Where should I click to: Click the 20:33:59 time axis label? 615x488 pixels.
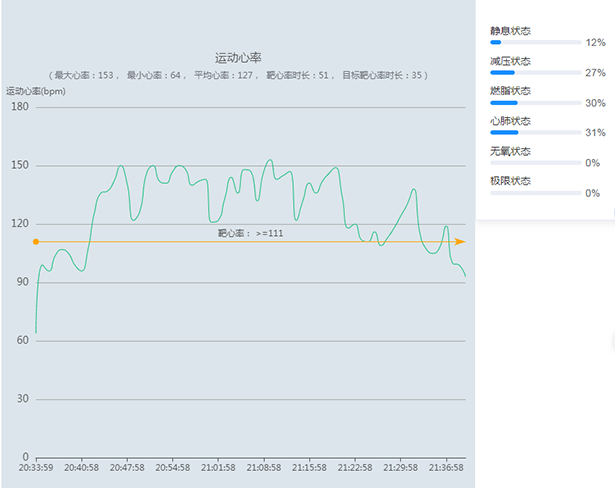[x=37, y=467]
